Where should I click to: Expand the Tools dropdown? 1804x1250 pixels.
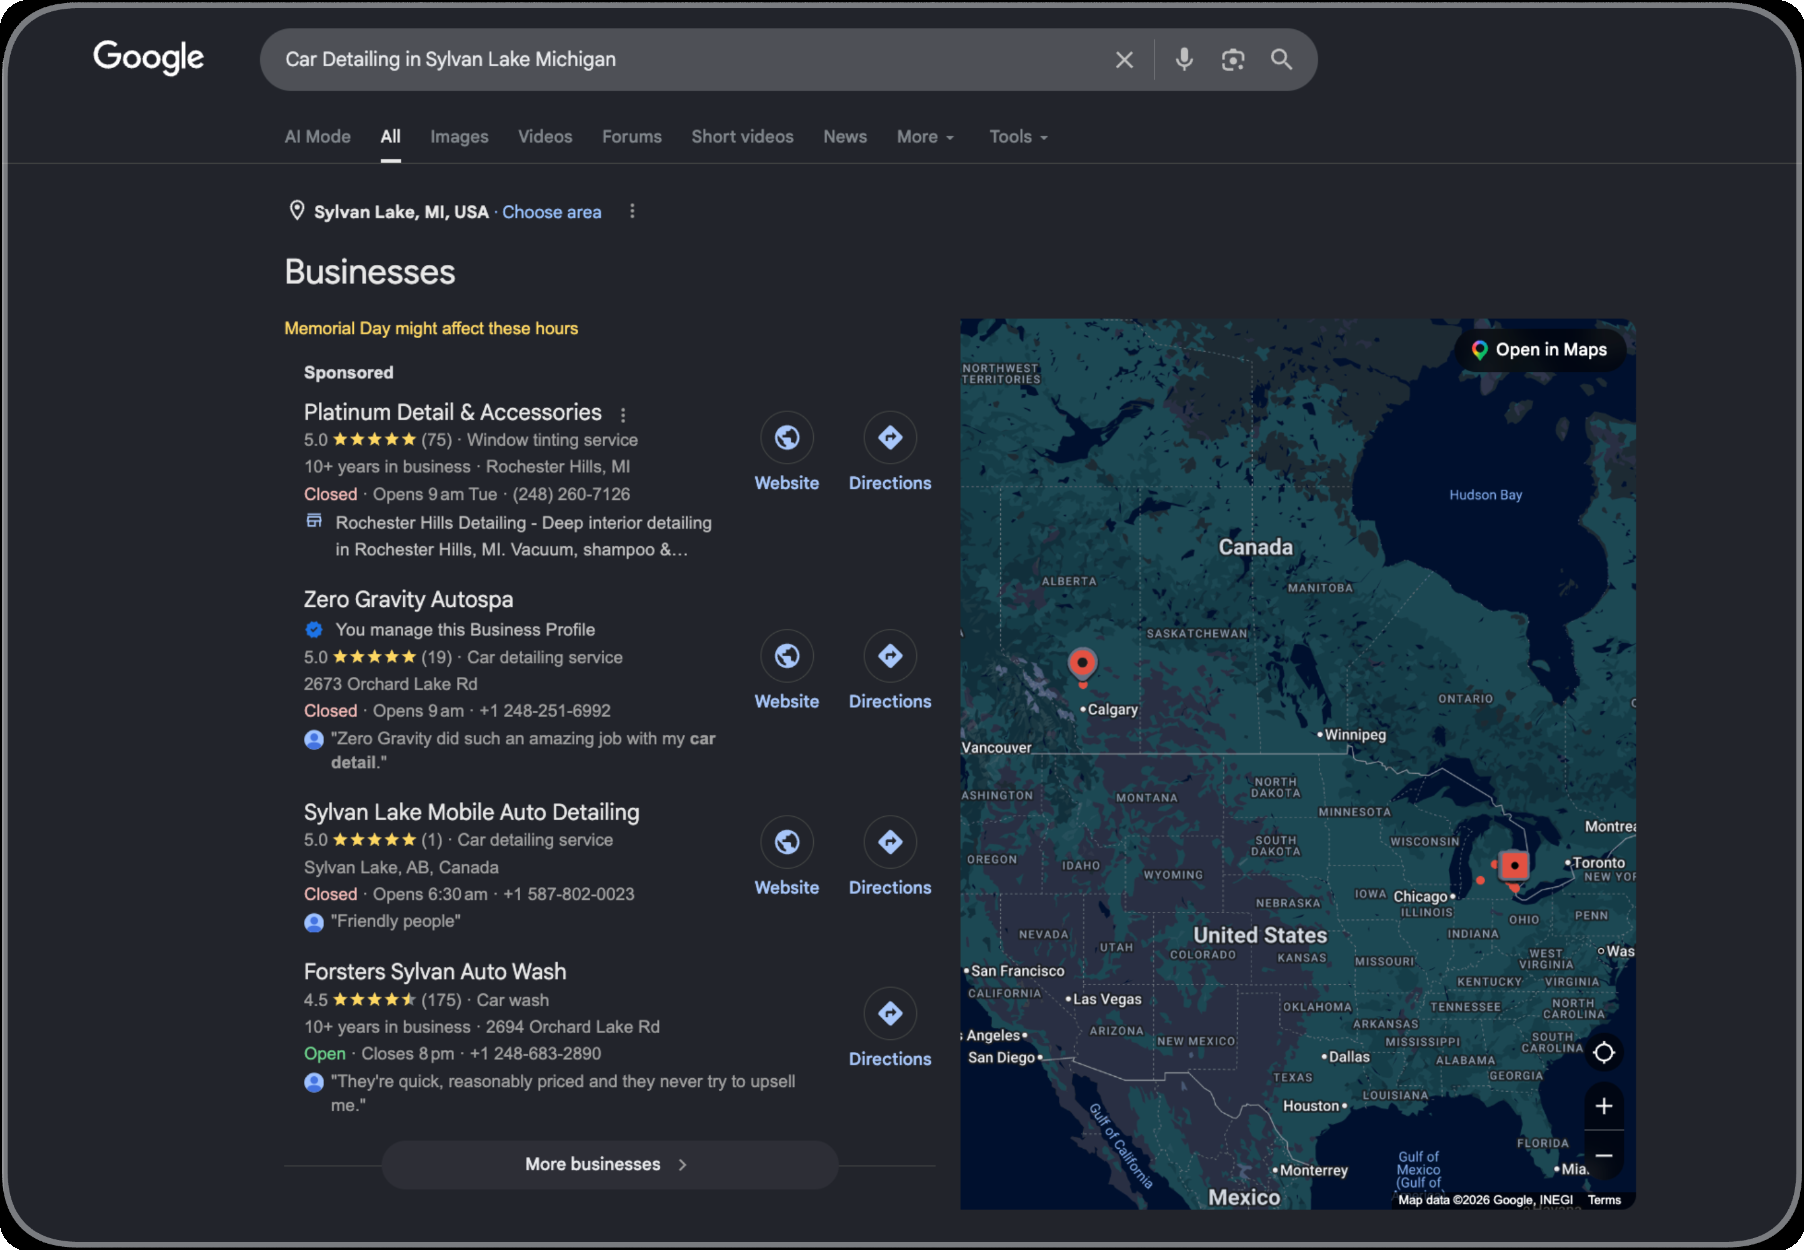click(x=1018, y=137)
